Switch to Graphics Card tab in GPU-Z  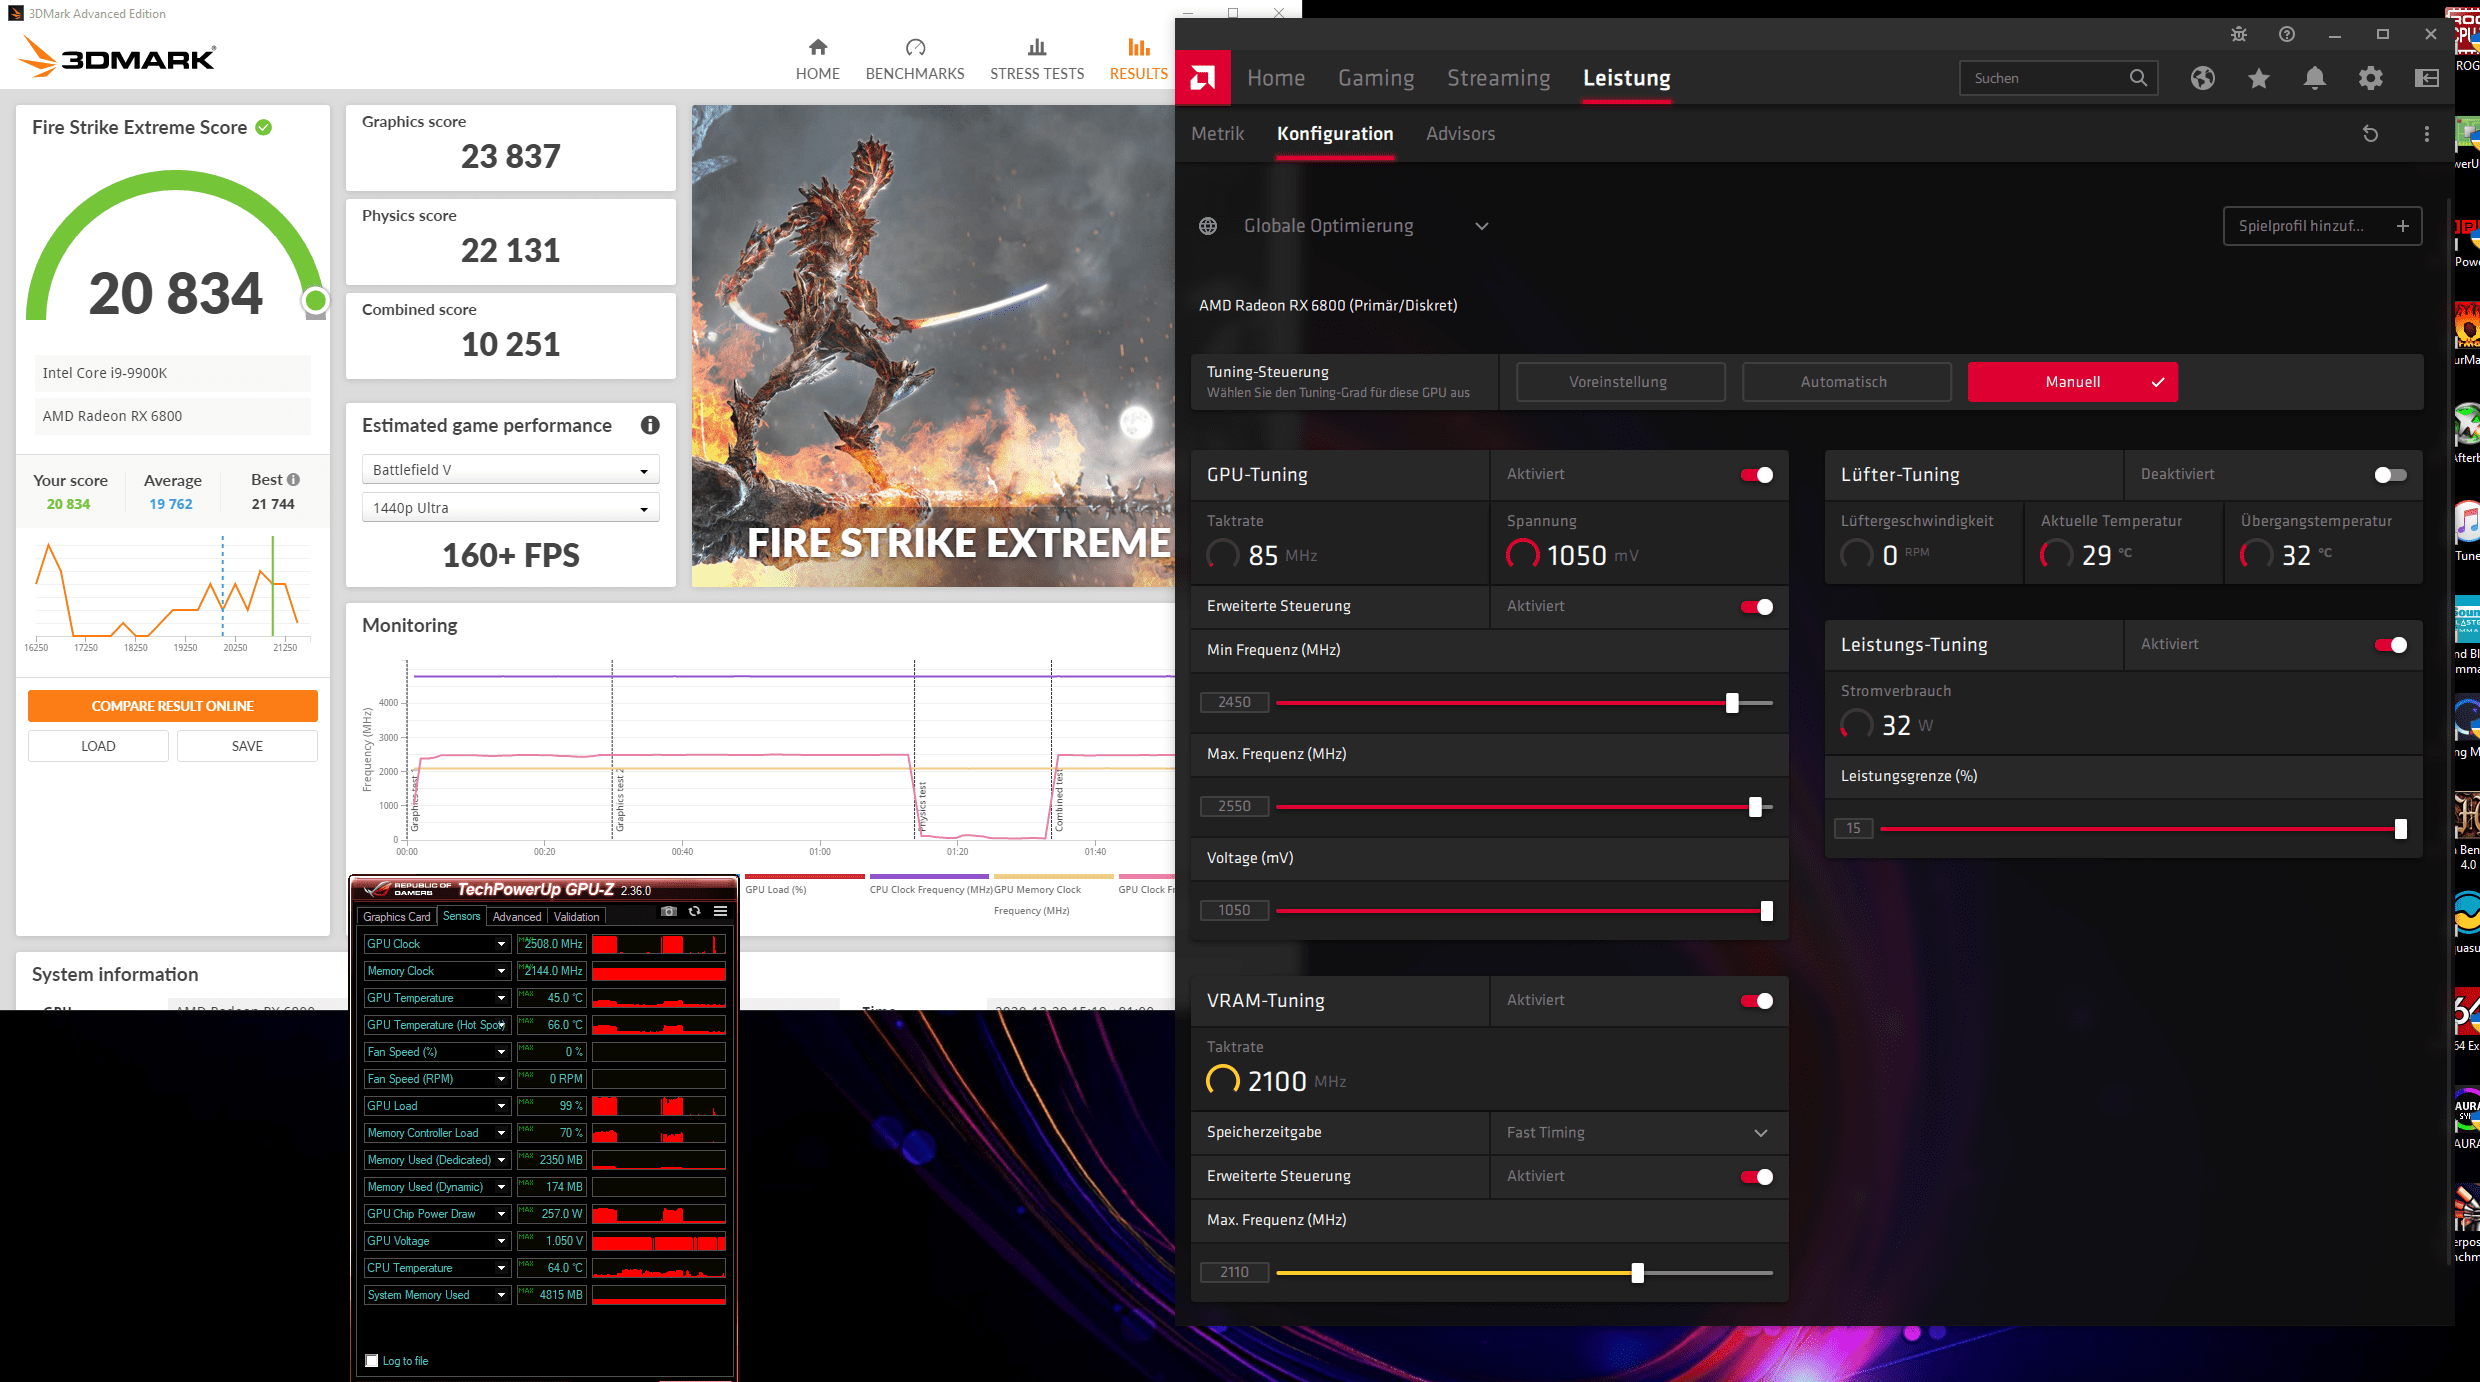click(396, 917)
